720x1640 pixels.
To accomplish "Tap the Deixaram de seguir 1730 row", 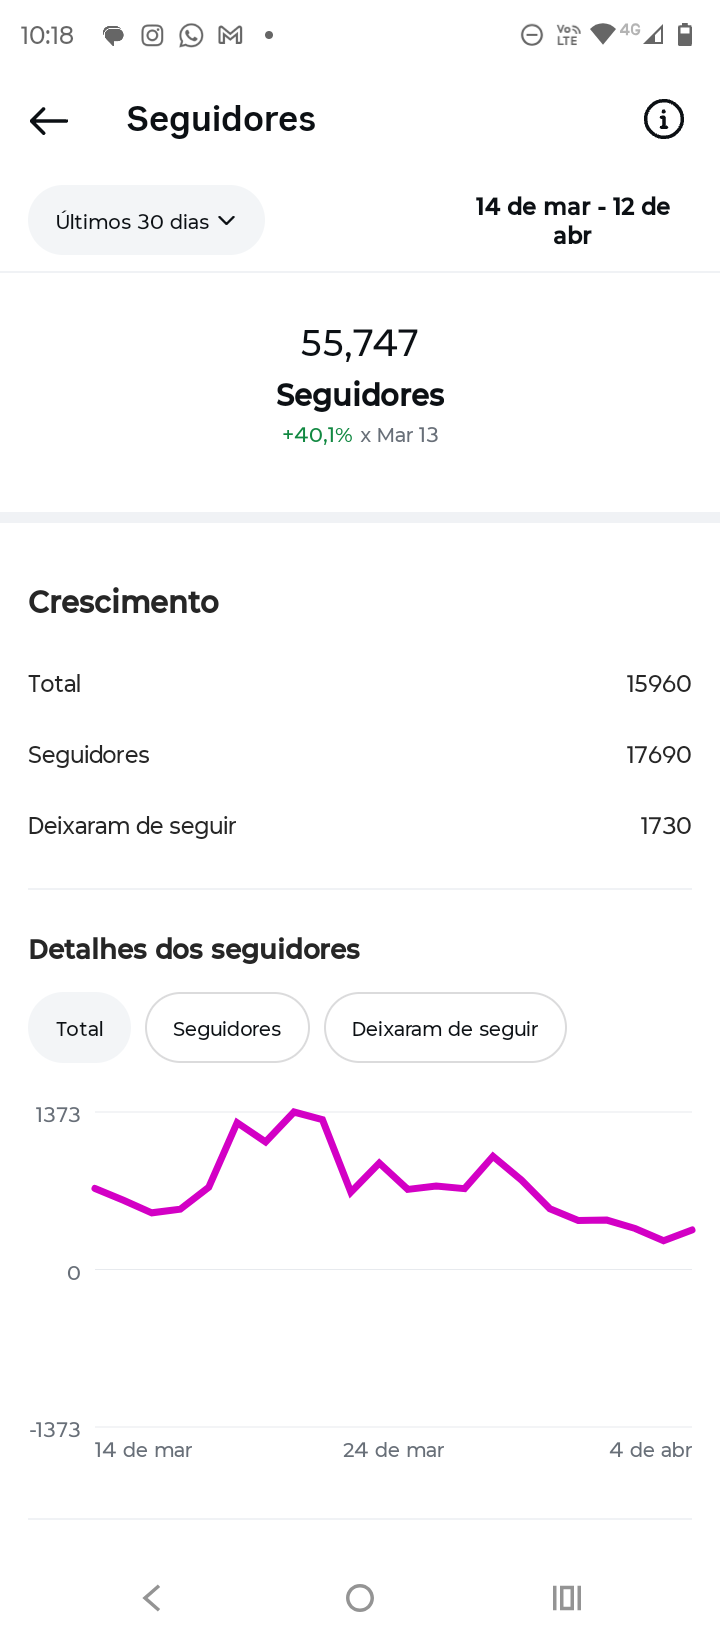I will coord(360,826).
